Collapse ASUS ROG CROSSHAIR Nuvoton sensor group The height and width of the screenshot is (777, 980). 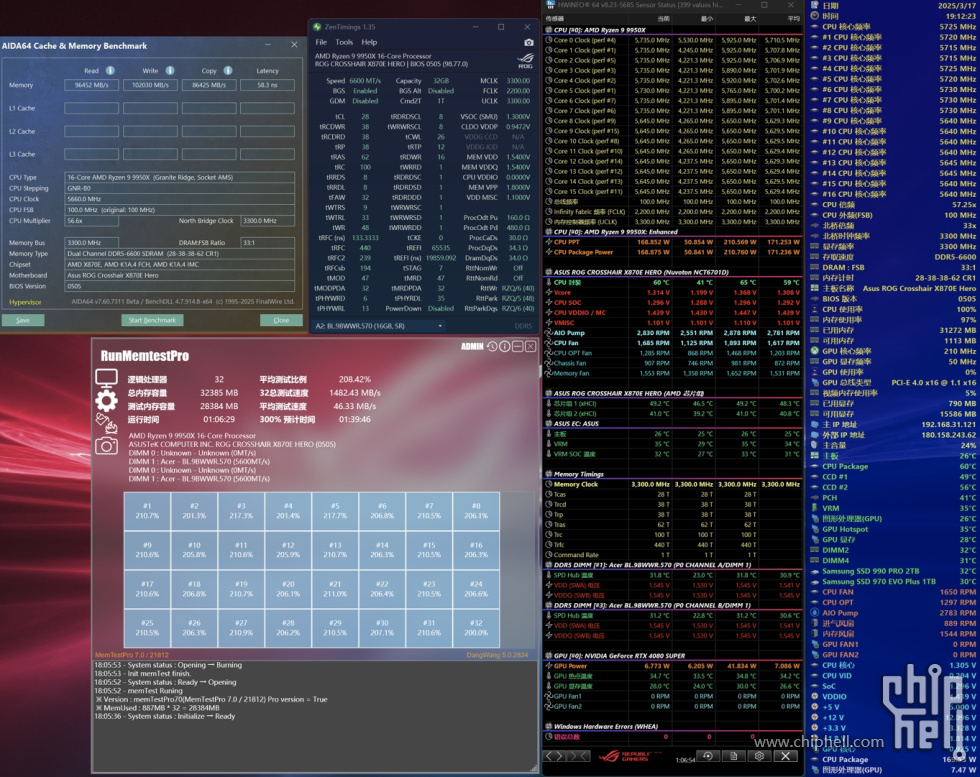pos(549,272)
